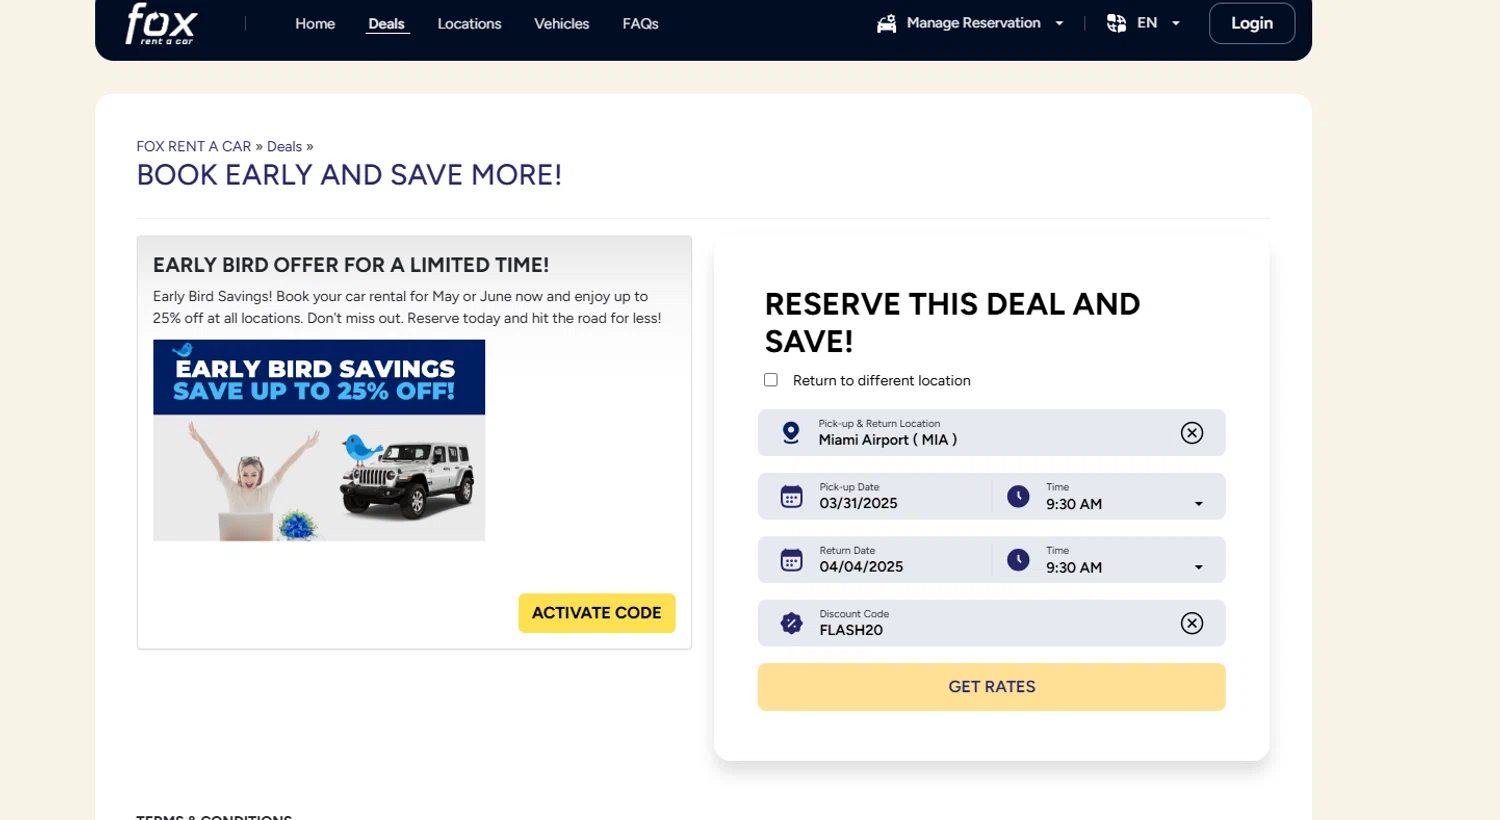Viewport: 1500px width, 820px height.
Task: Click the Early Bird Savings banner image
Action: [x=319, y=440]
